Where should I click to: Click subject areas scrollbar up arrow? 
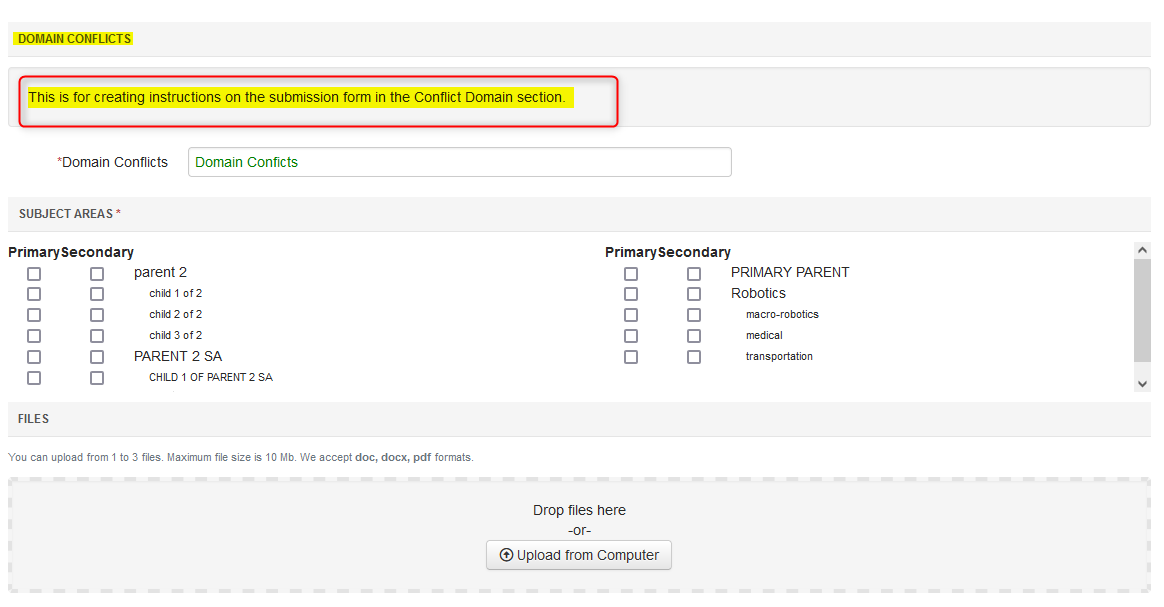[1142, 250]
